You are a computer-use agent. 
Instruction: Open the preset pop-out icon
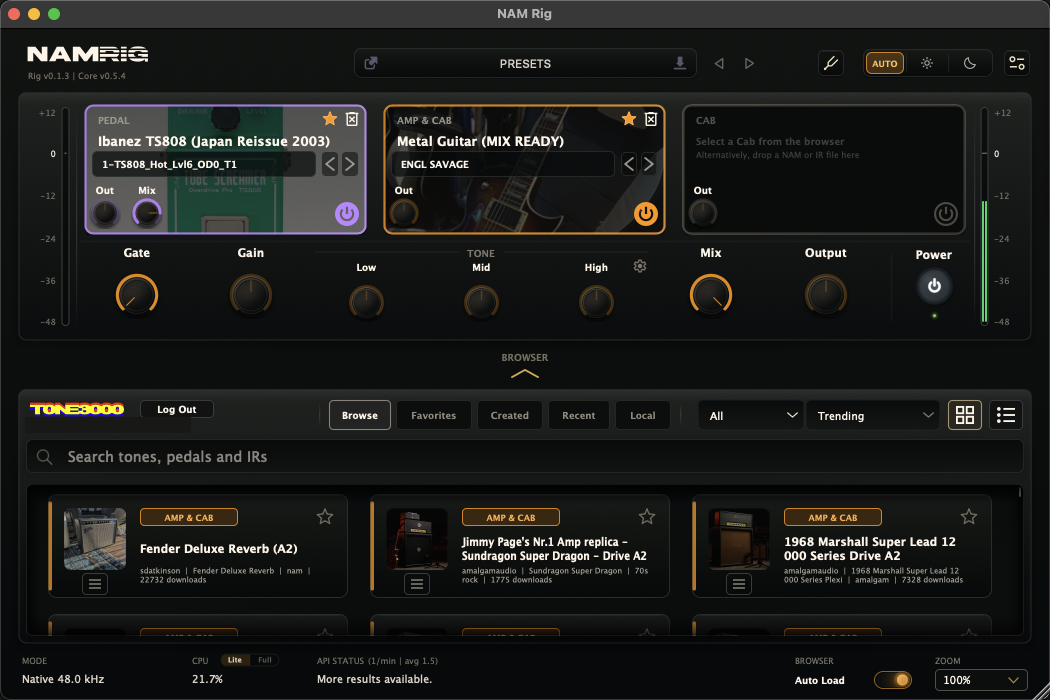click(x=370, y=63)
